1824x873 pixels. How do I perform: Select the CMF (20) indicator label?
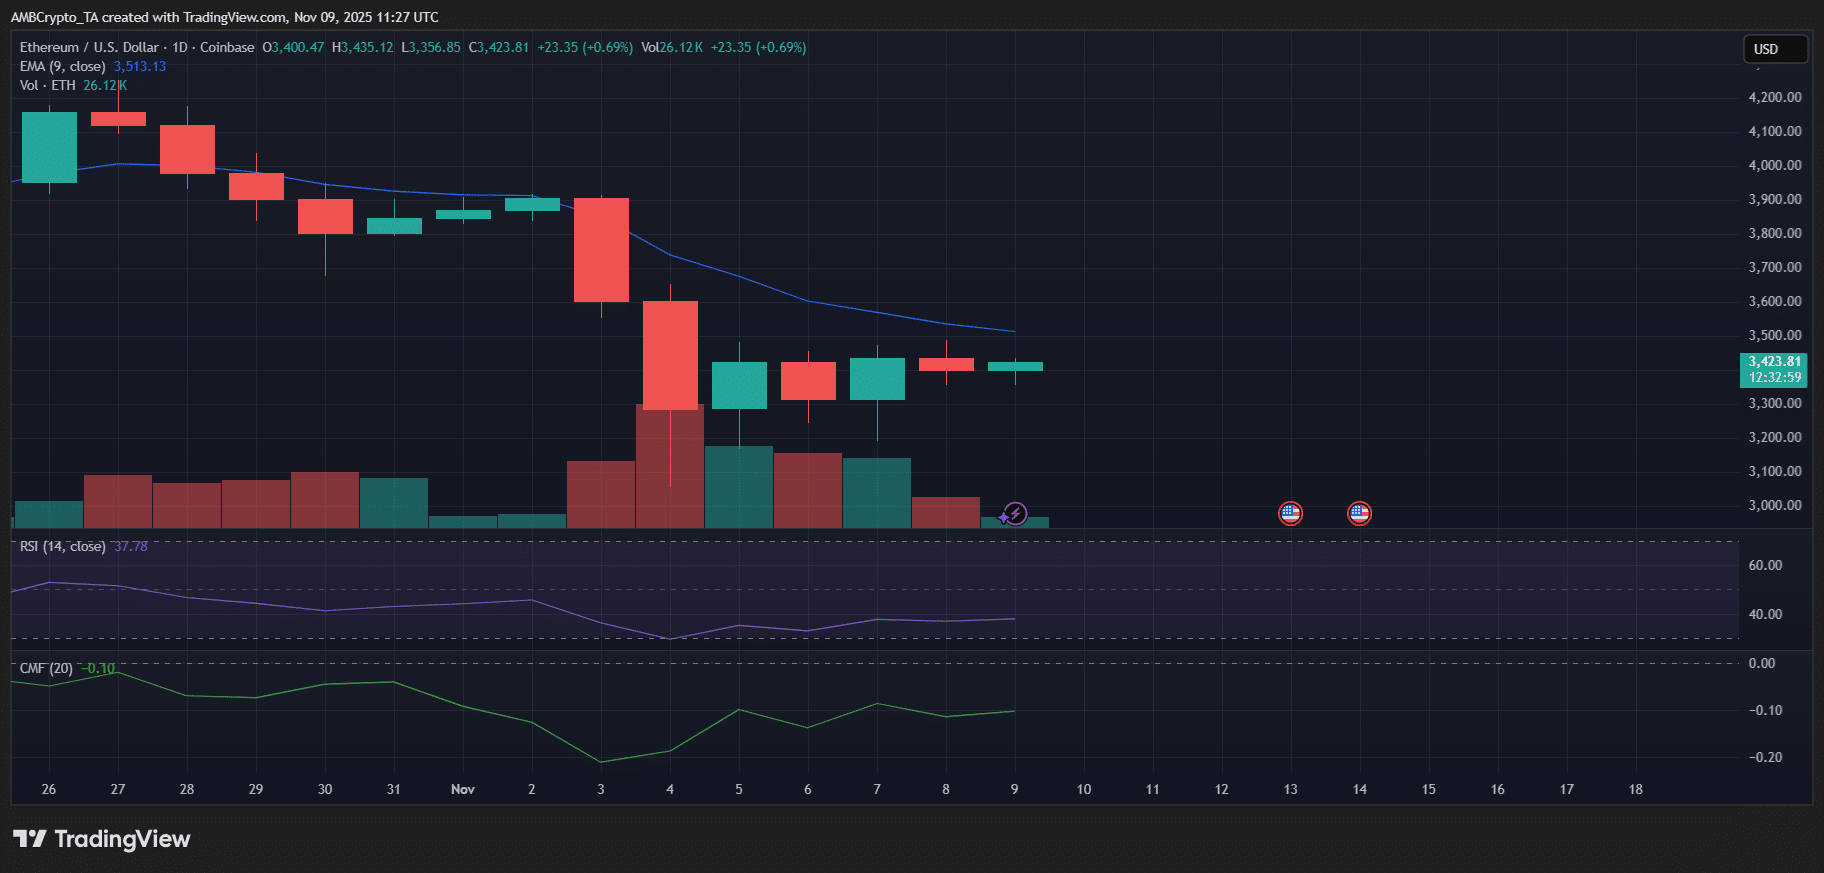[46, 668]
